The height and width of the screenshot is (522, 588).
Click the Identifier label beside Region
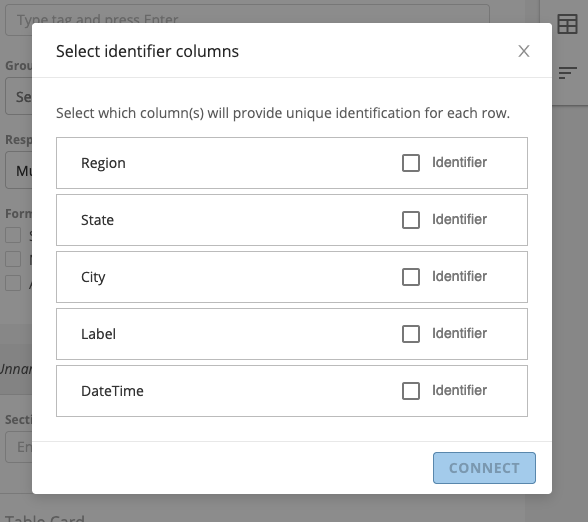pos(459,162)
